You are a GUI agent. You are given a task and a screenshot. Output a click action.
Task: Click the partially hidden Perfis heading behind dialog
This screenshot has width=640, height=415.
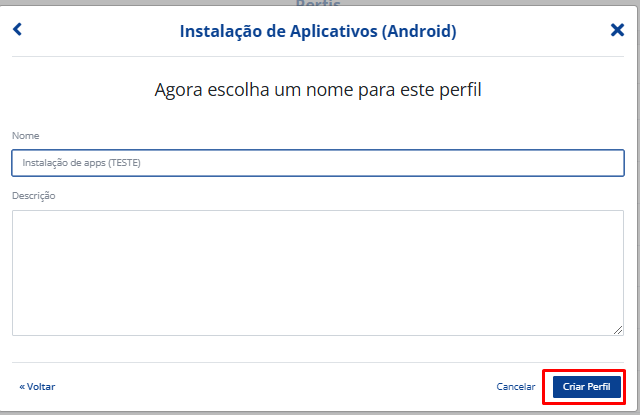(318, 3)
